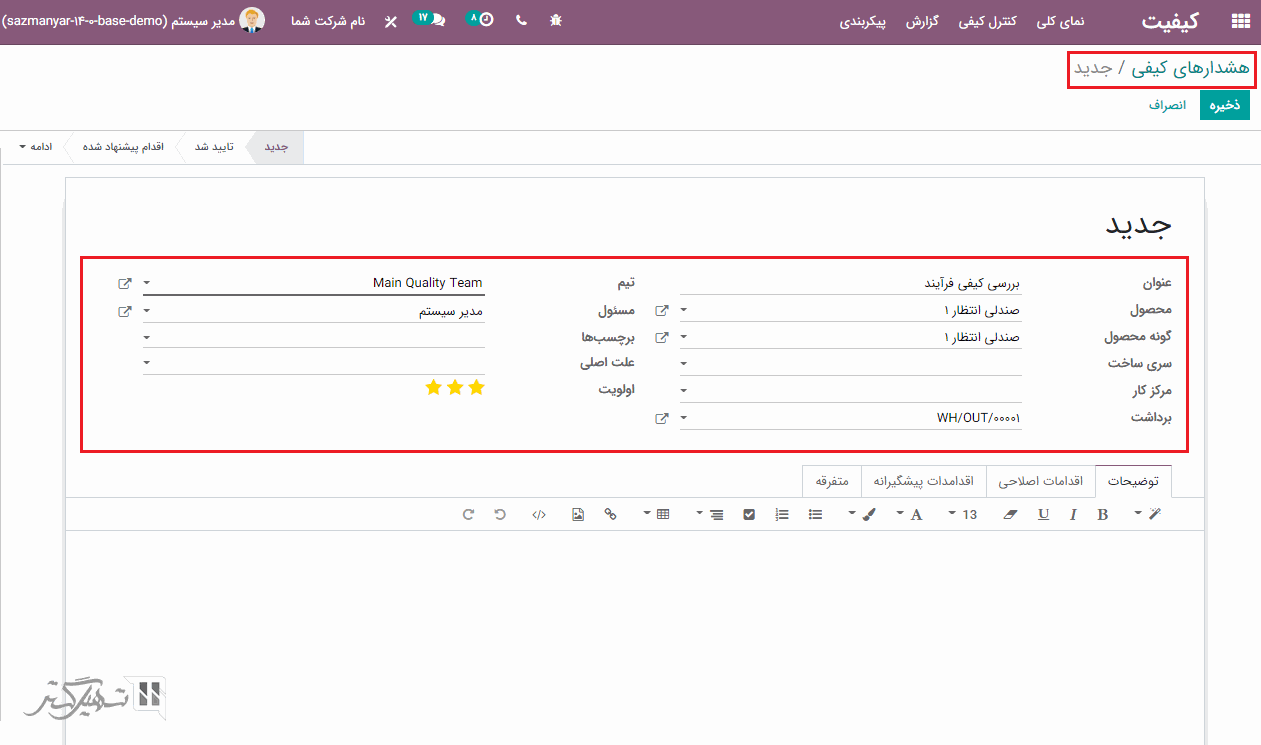Screen dimensions: 1261x745
Task: Click the undo icon in editor
Action: tap(500, 514)
